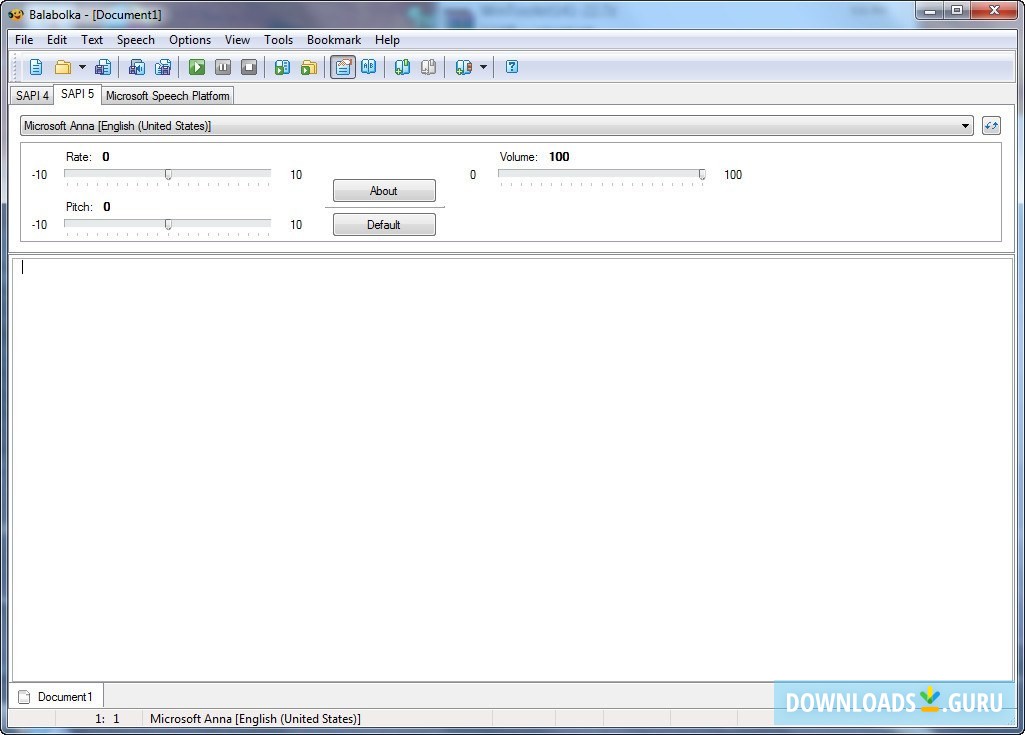Maximize the Balabolka window

pos(957,10)
